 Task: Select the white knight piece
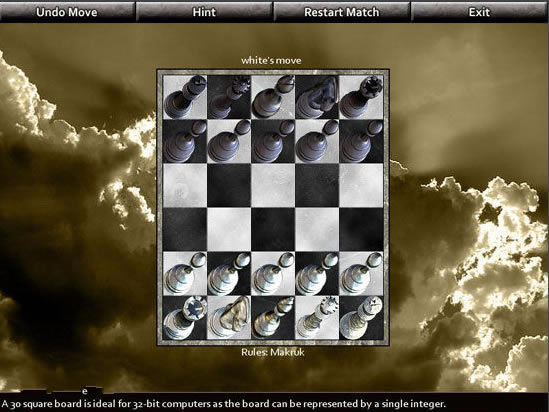229,318
